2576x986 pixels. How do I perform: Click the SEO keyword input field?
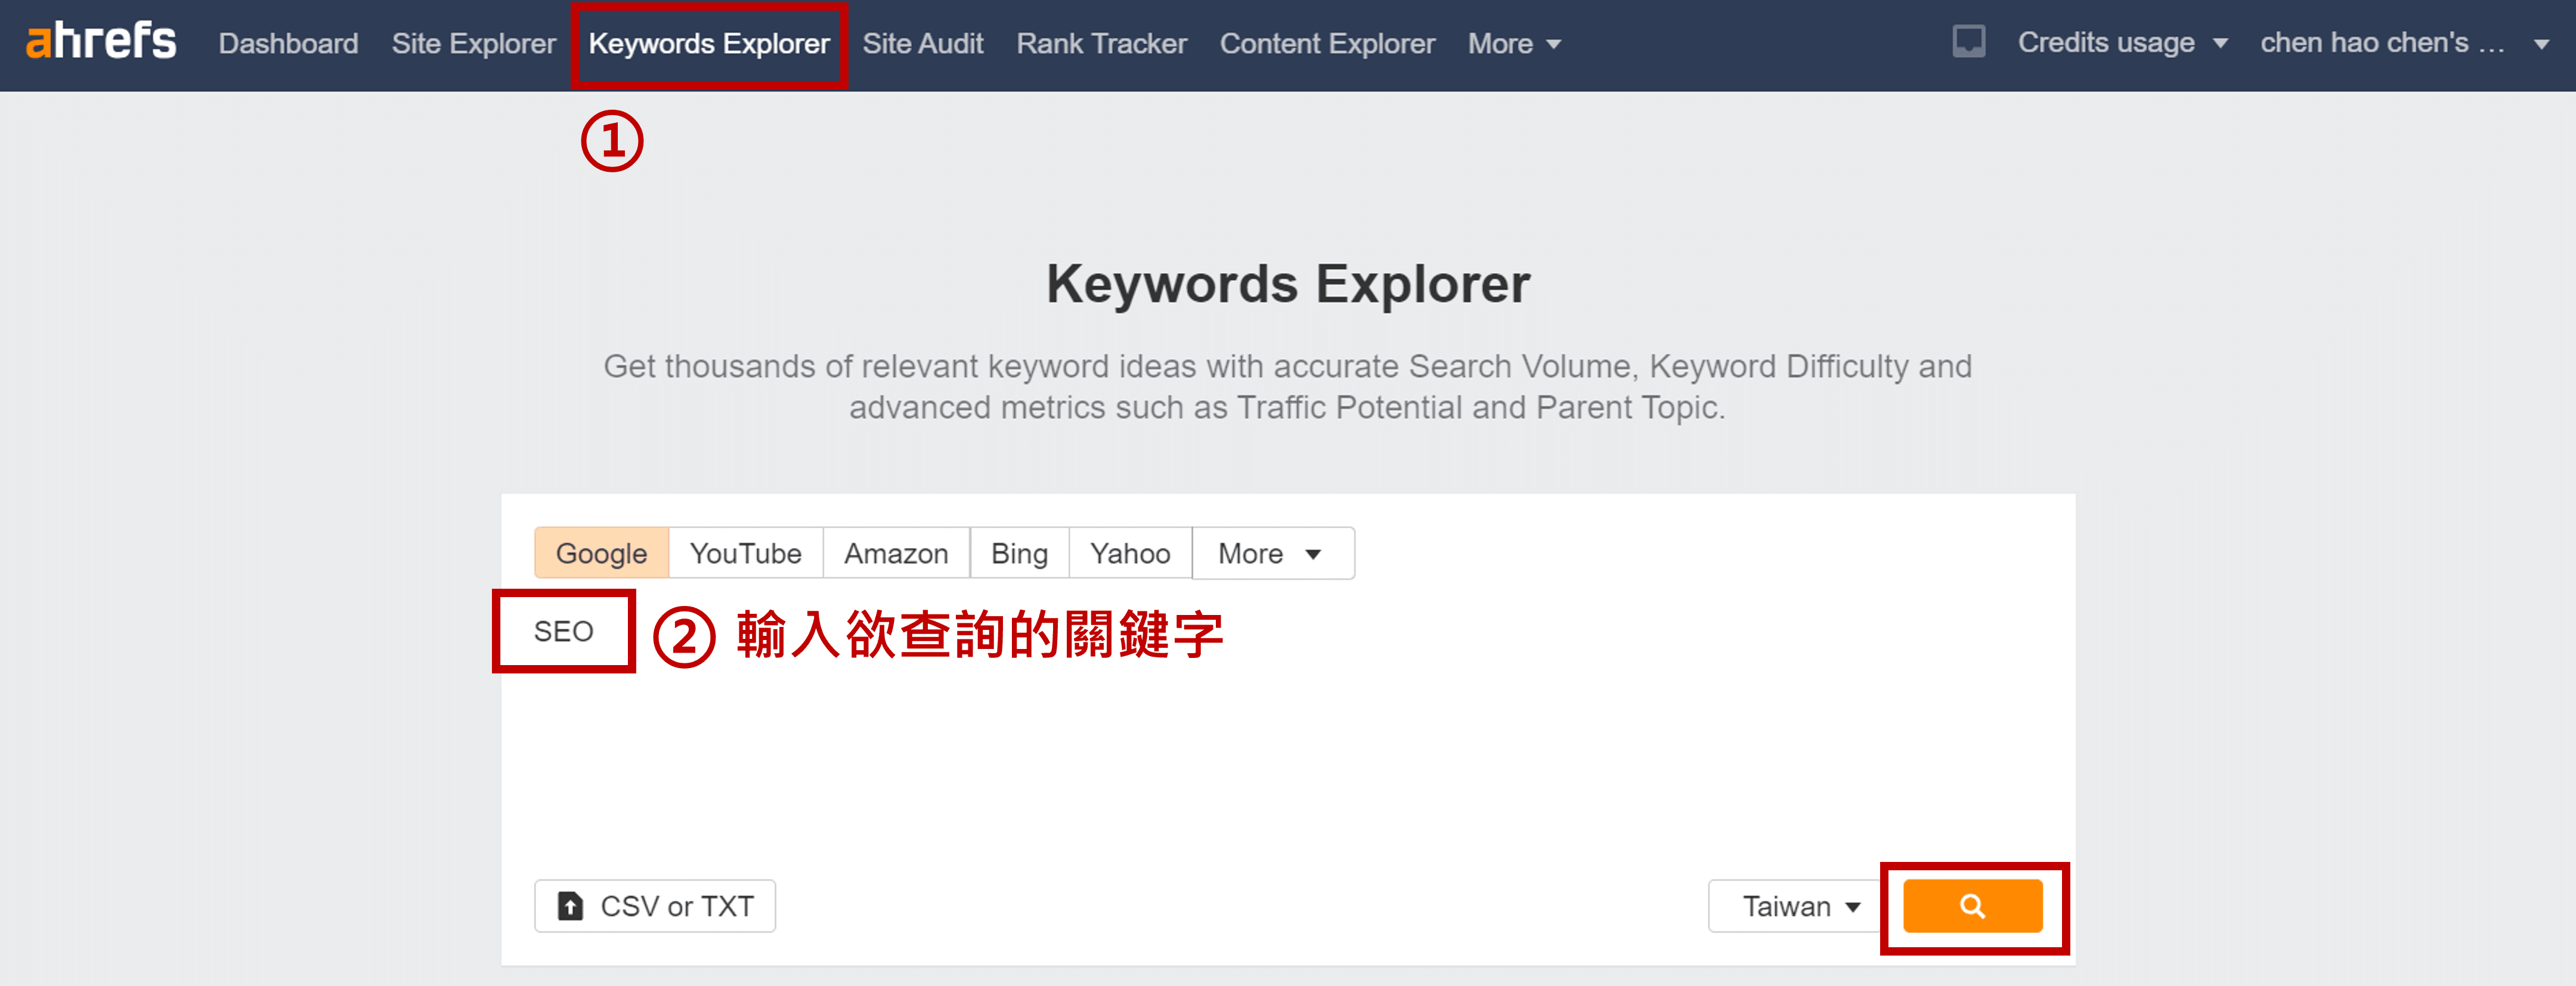click(x=563, y=631)
